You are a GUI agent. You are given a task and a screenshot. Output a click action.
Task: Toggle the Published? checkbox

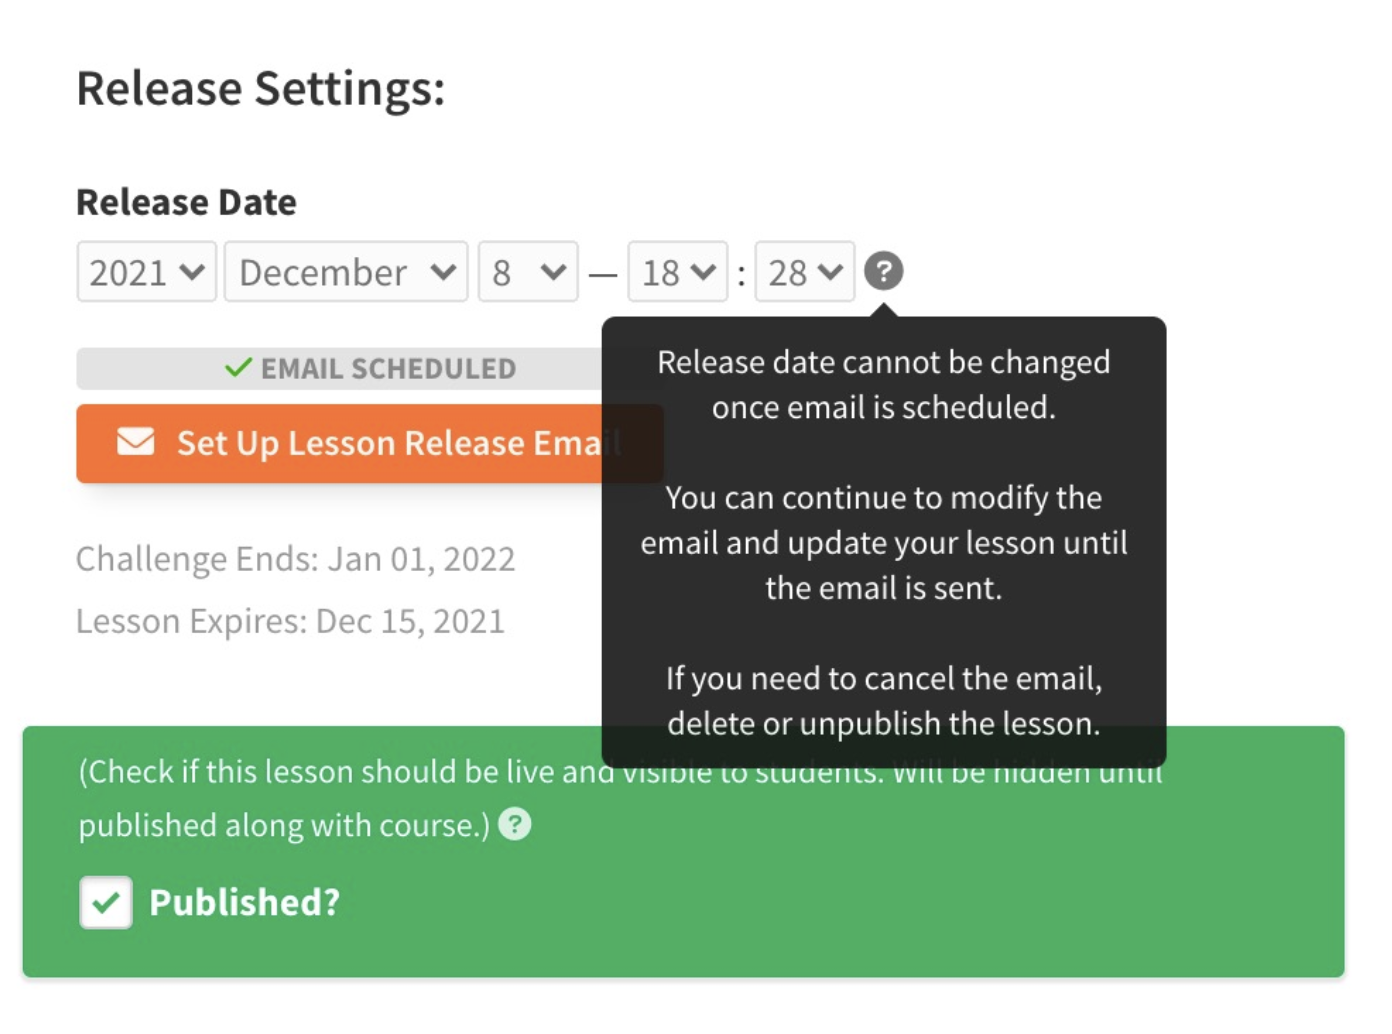click(x=106, y=903)
